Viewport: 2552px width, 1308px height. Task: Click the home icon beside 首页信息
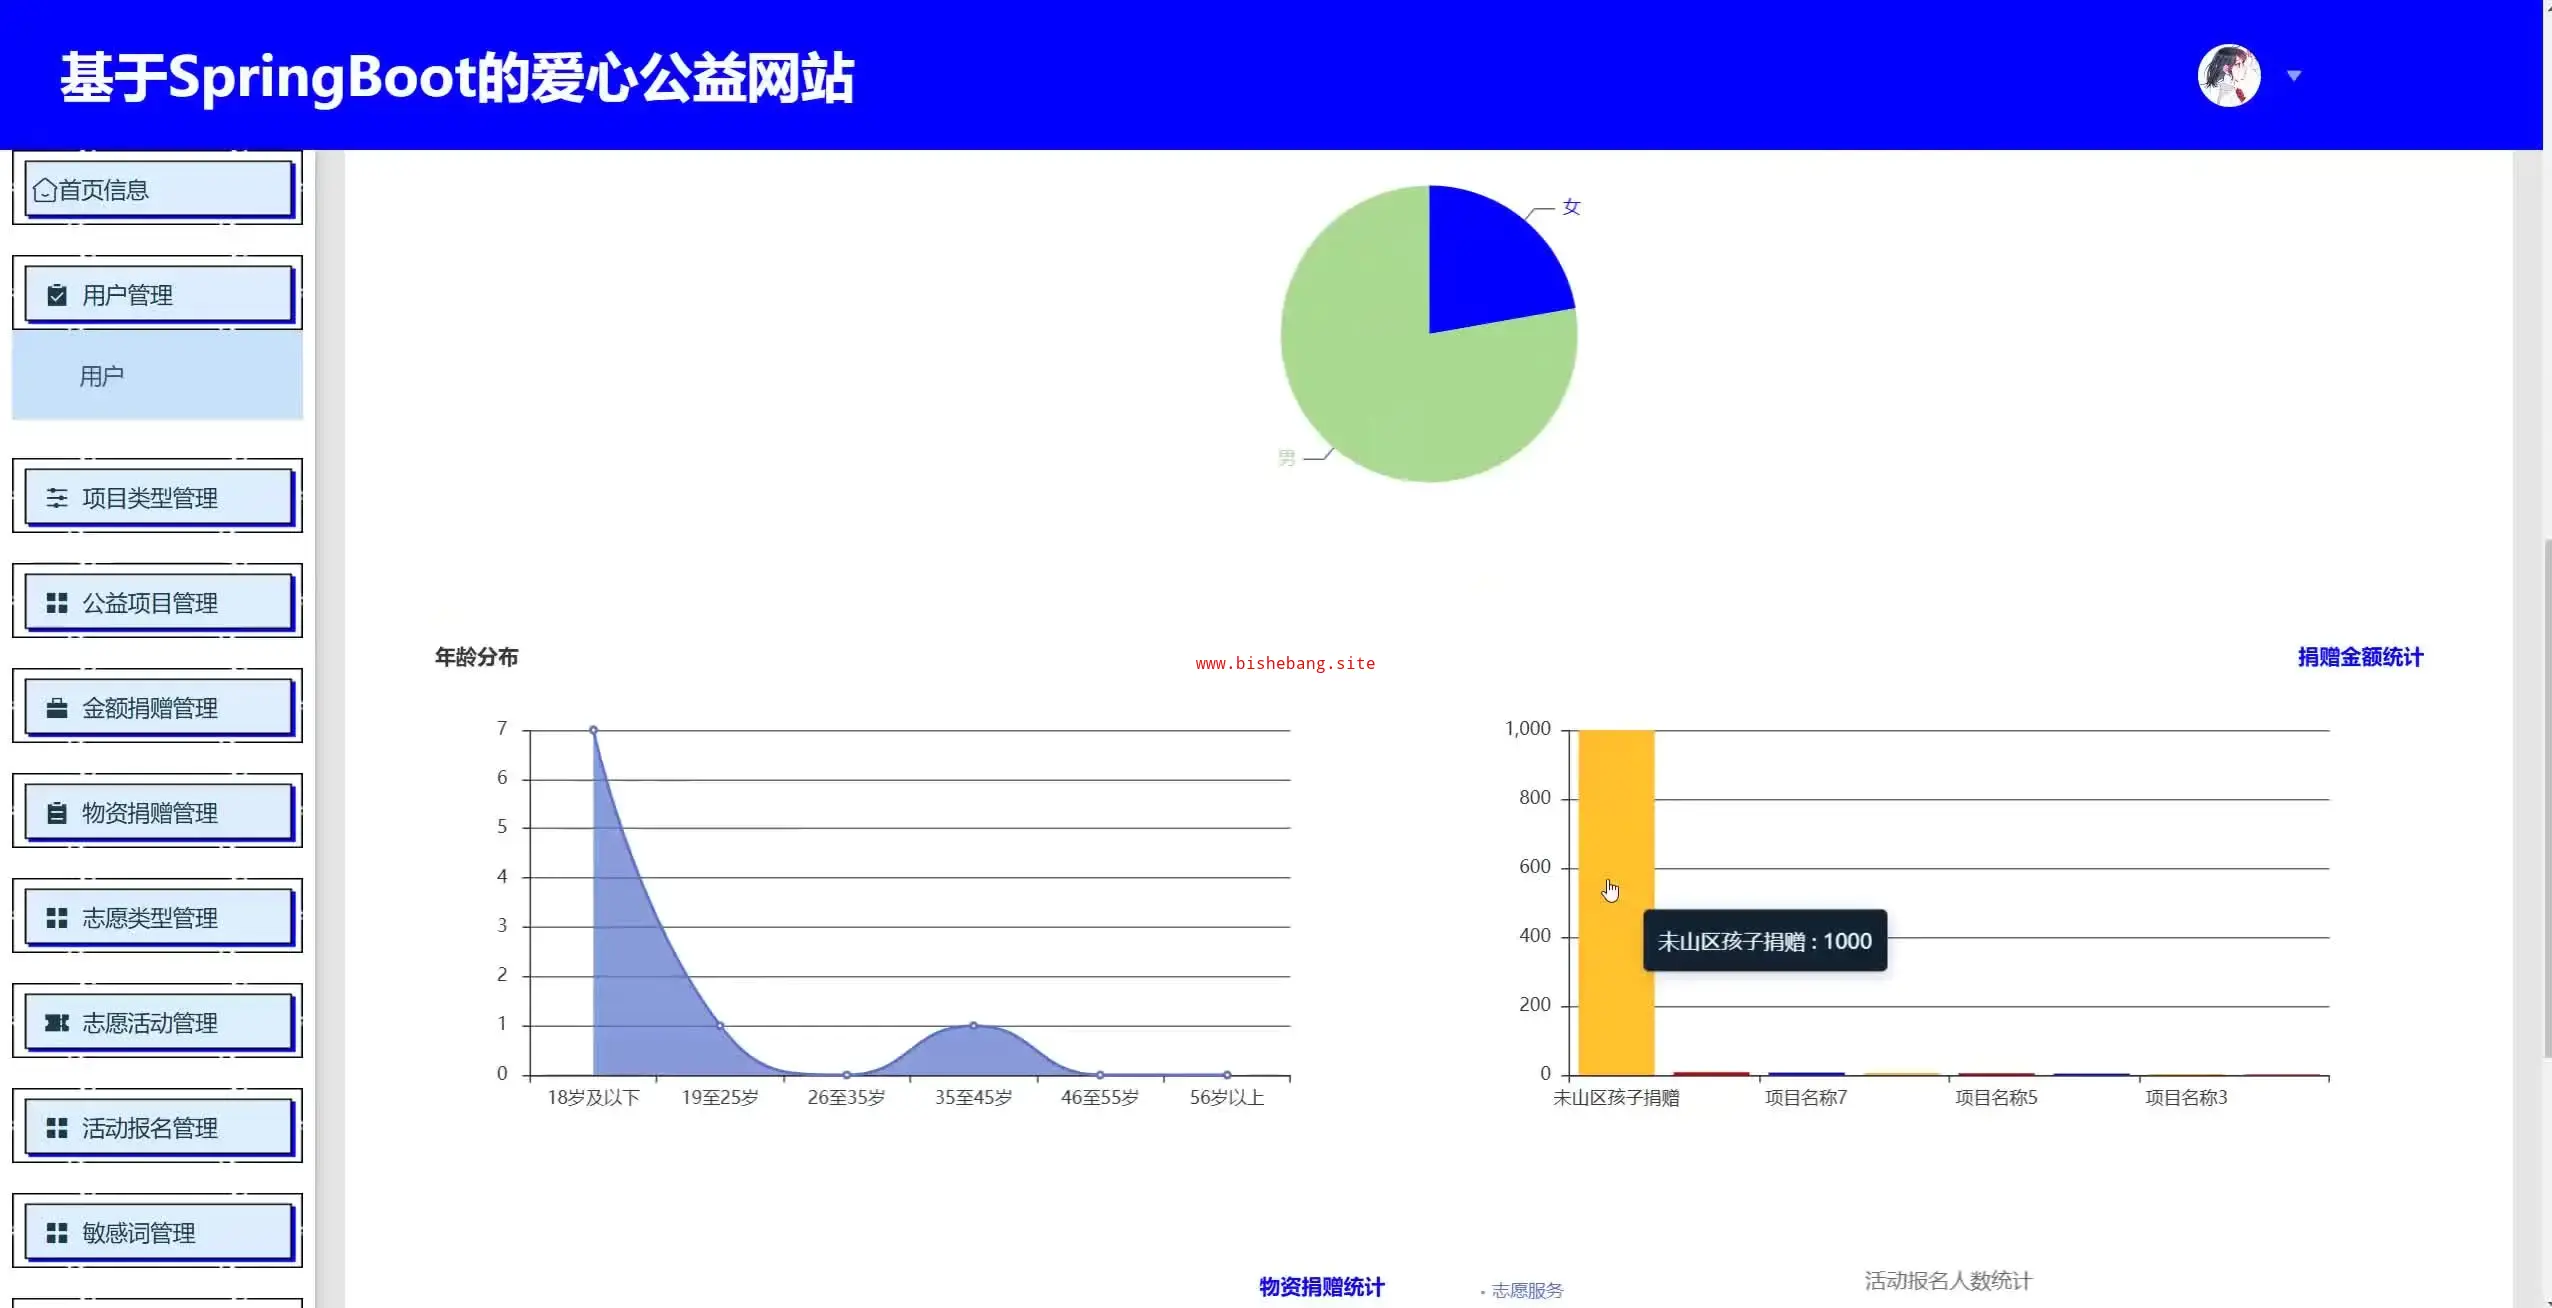point(44,190)
